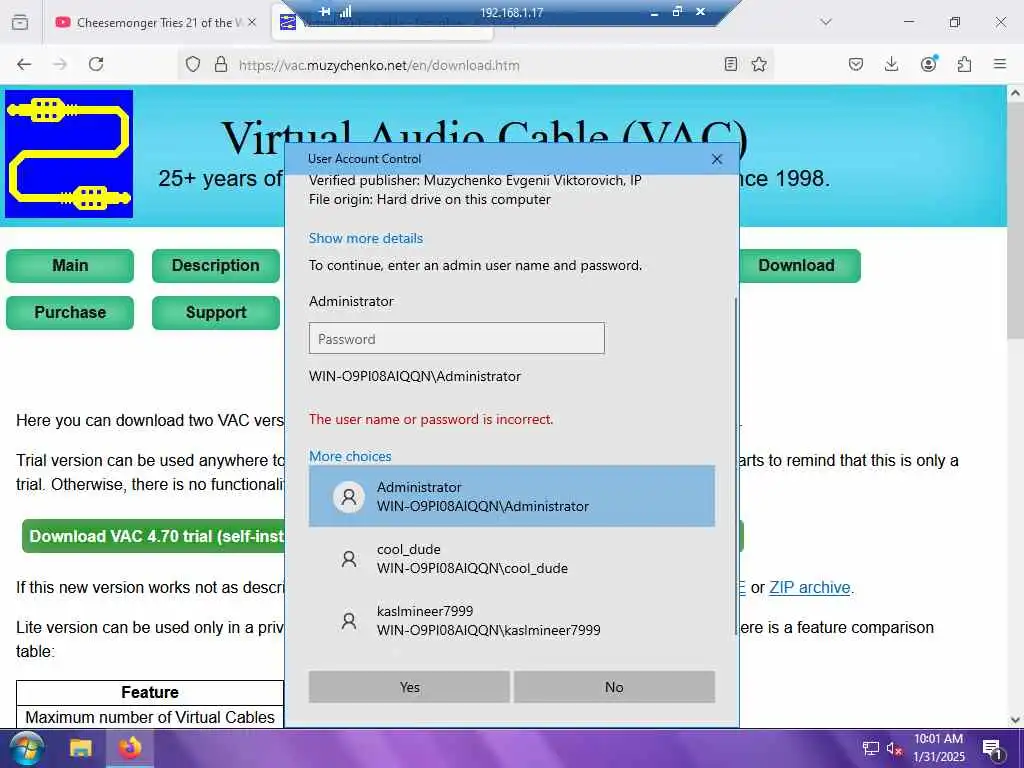The image size is (1024, 768).
Task: Open Firefox View icon in the tab bar
Action: pos(20,22)
